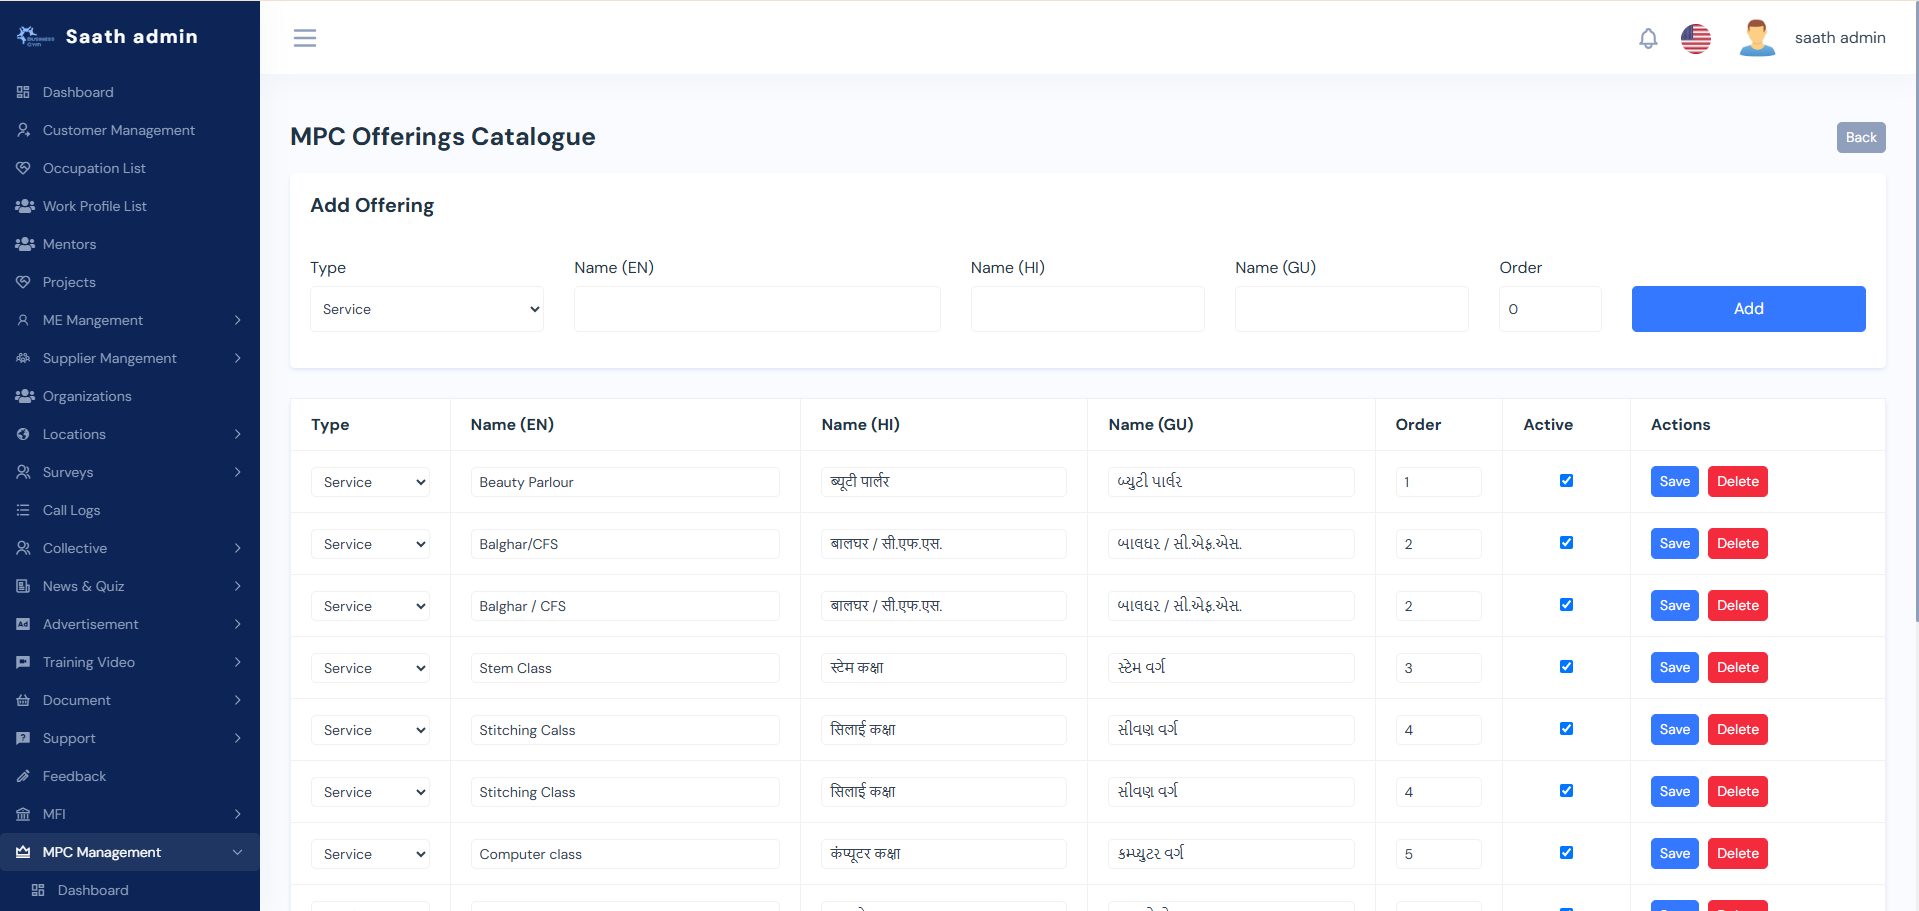Click the Feedback pencil icon
1919x911 pixels.
(23, 776)
